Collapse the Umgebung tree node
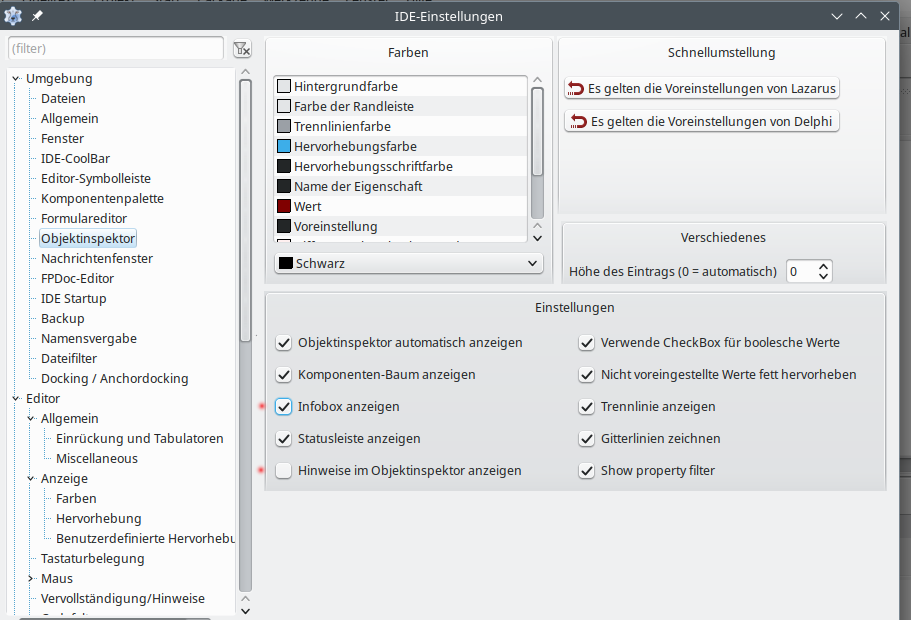 [x=15, y=79]
